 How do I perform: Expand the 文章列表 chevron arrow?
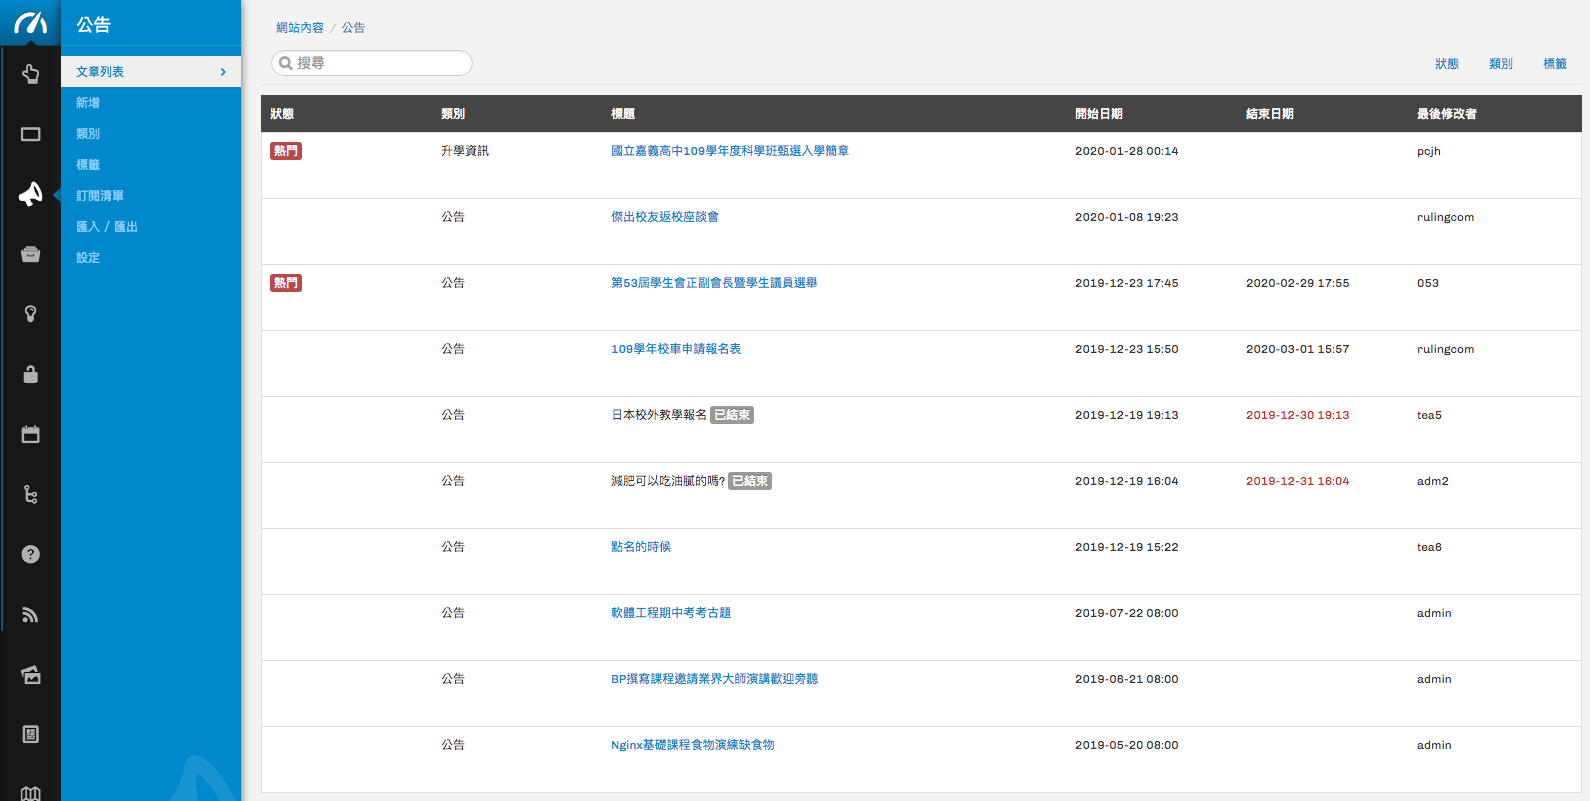coord(223,72)
